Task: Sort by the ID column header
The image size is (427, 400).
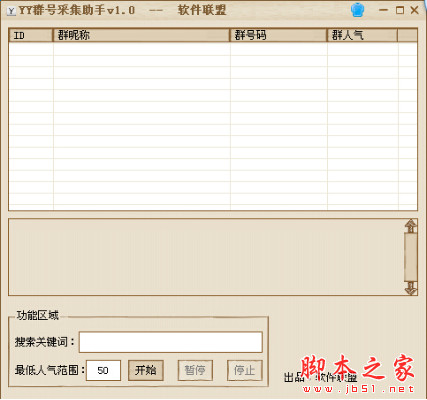Action: click(31, 35)
